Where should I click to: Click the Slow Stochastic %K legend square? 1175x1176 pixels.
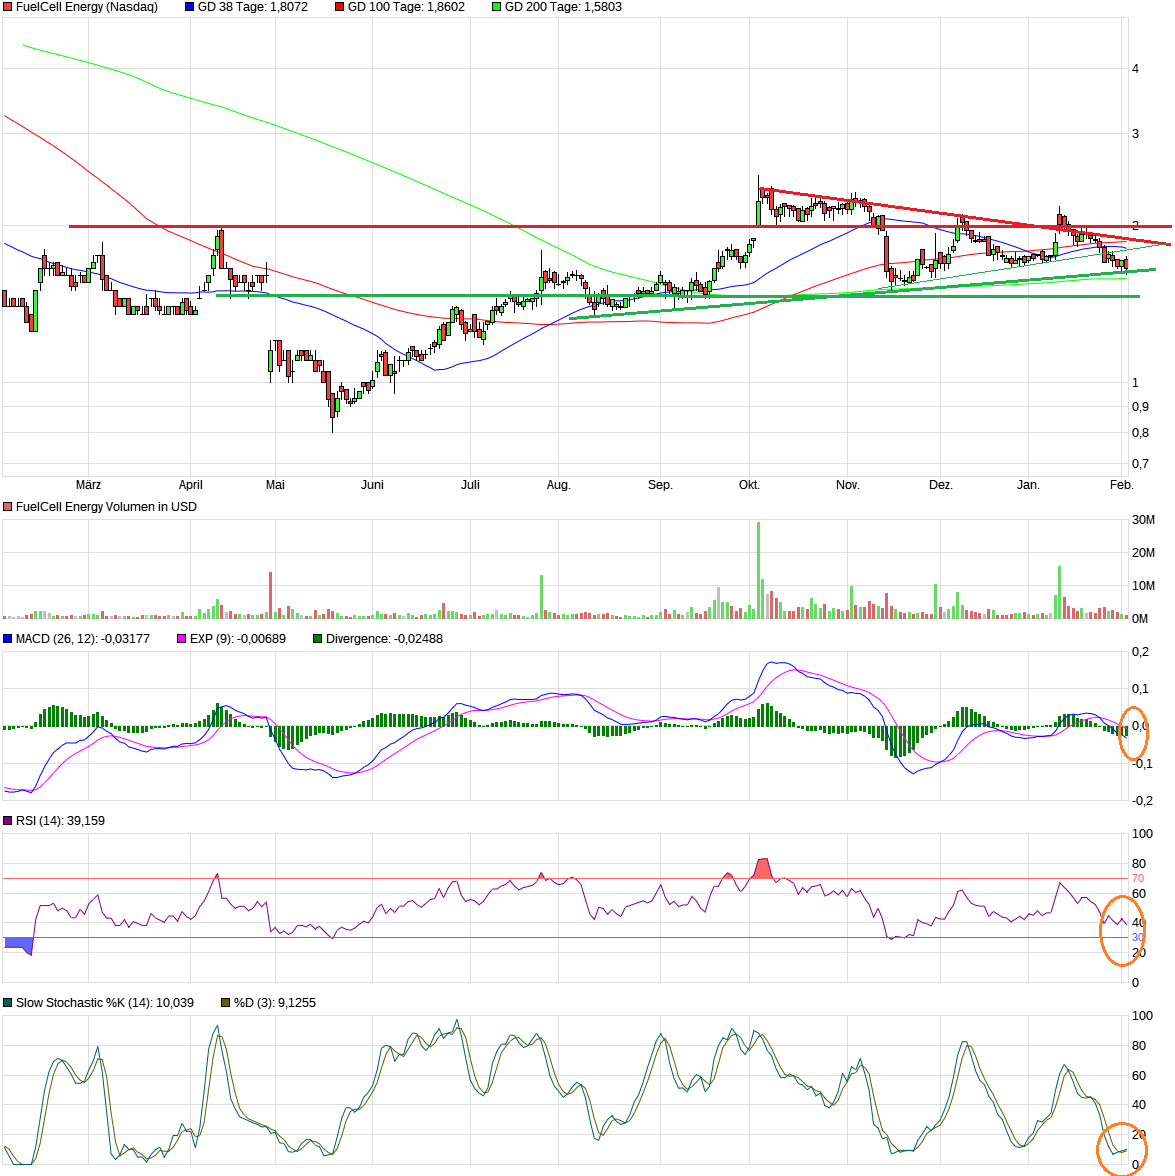point(8,1003)
